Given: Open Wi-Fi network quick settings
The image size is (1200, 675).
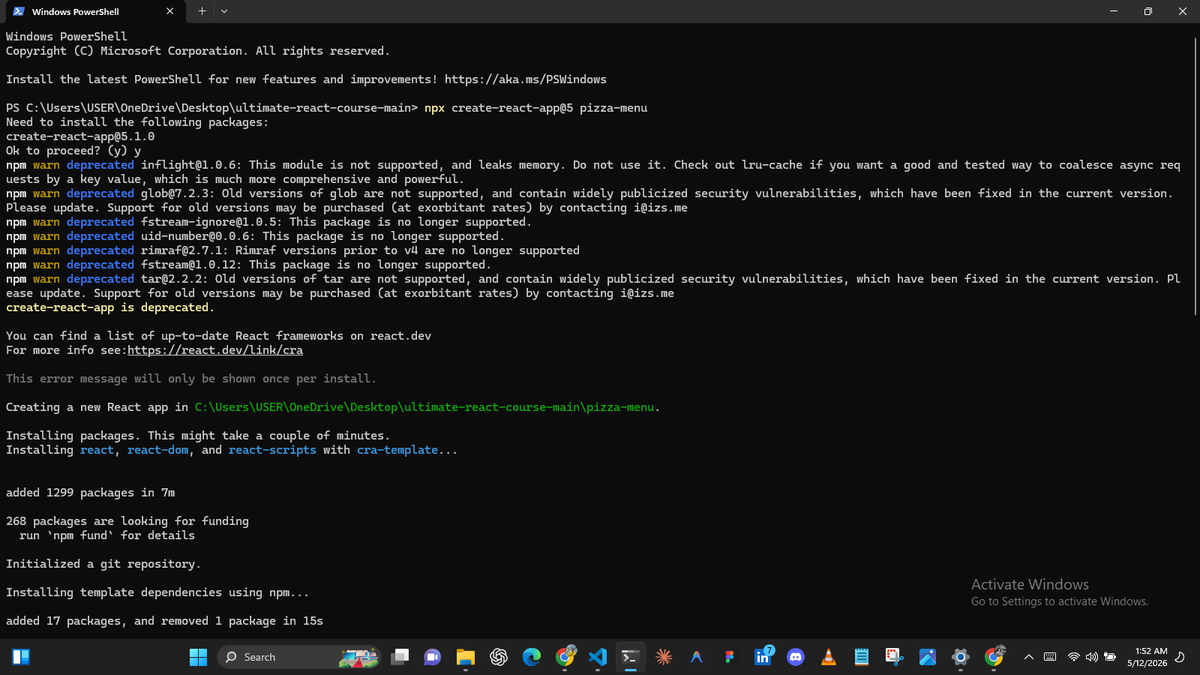Looking at the screenshot, I should point(1074,657).
